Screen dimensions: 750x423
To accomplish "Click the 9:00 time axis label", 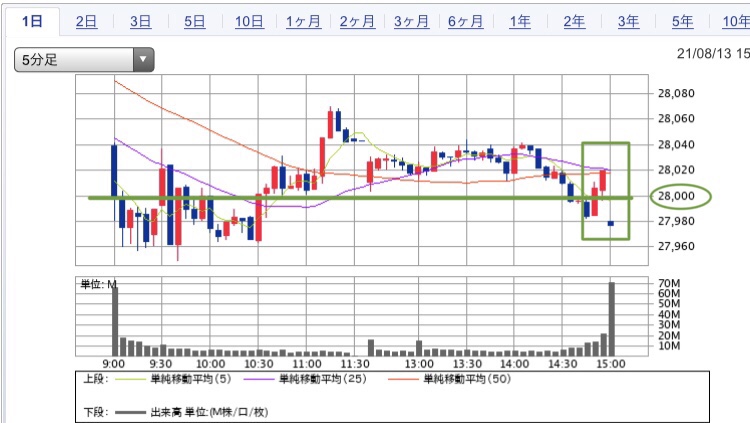I will (114, 364).
